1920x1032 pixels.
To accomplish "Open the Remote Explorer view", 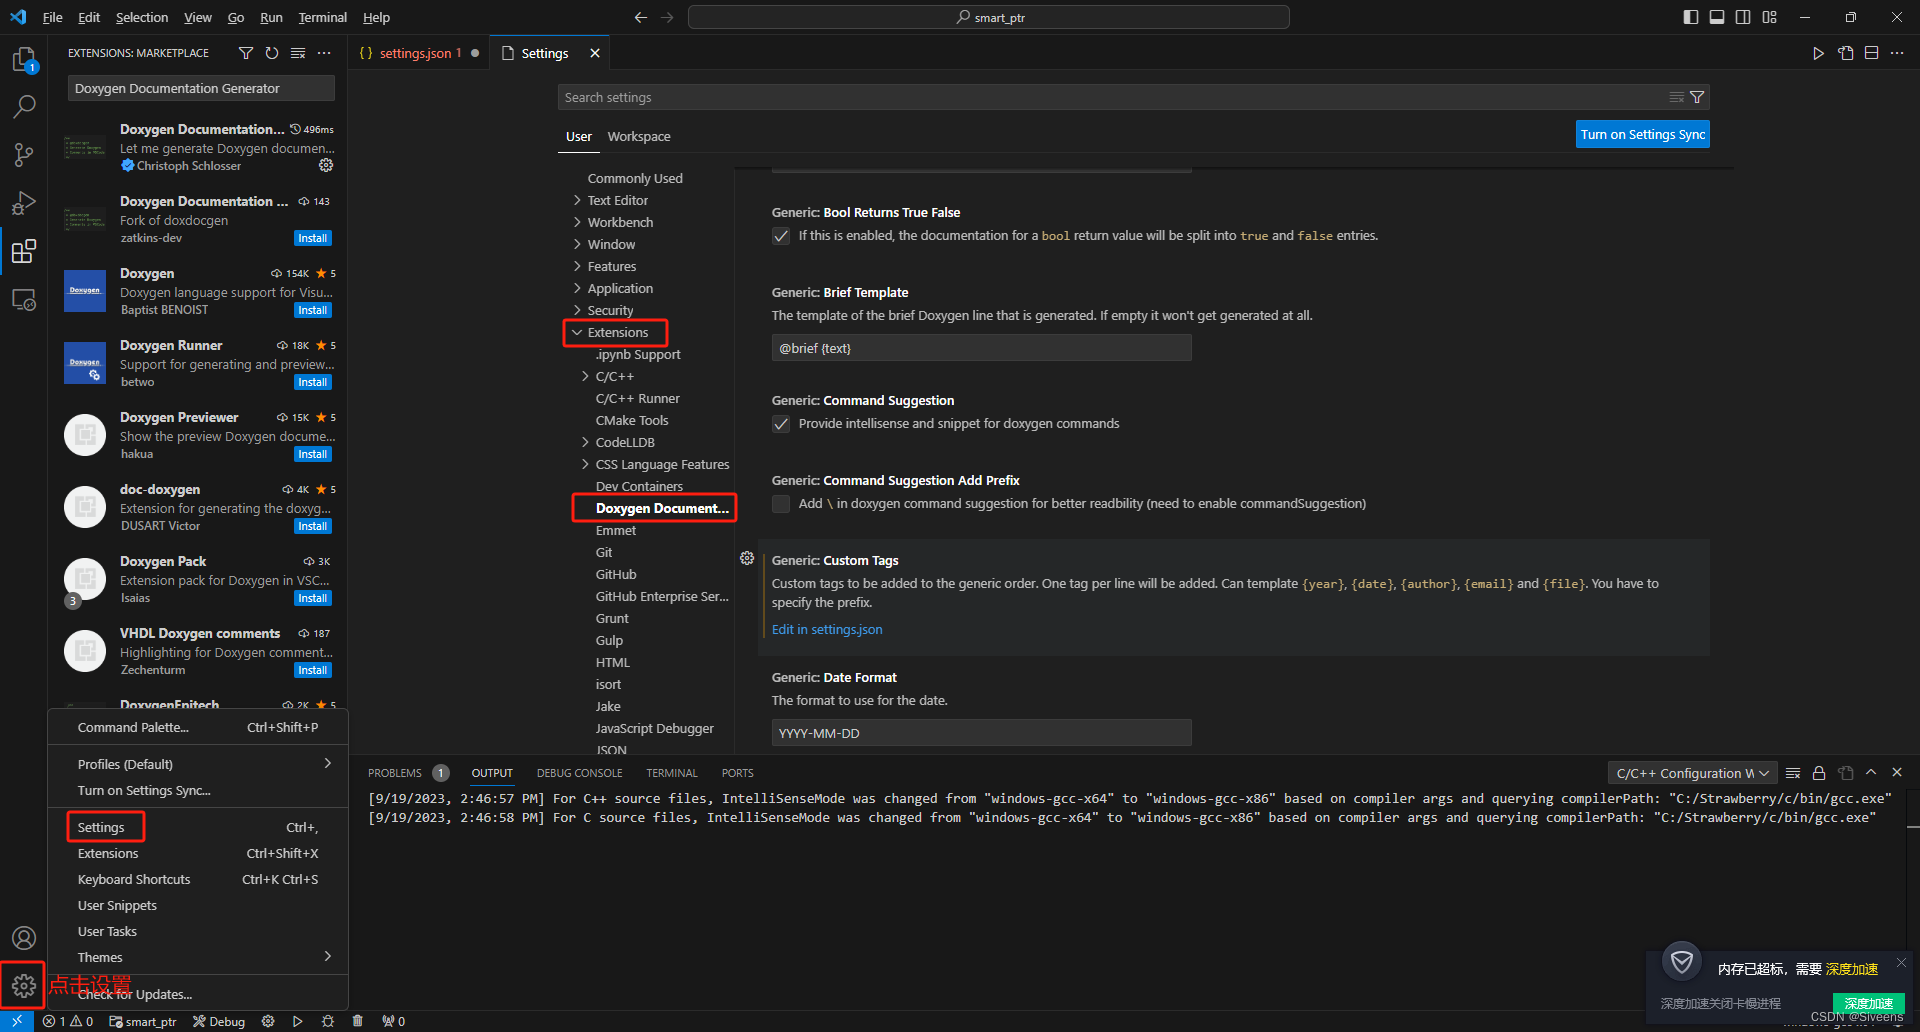I will 24,299.
